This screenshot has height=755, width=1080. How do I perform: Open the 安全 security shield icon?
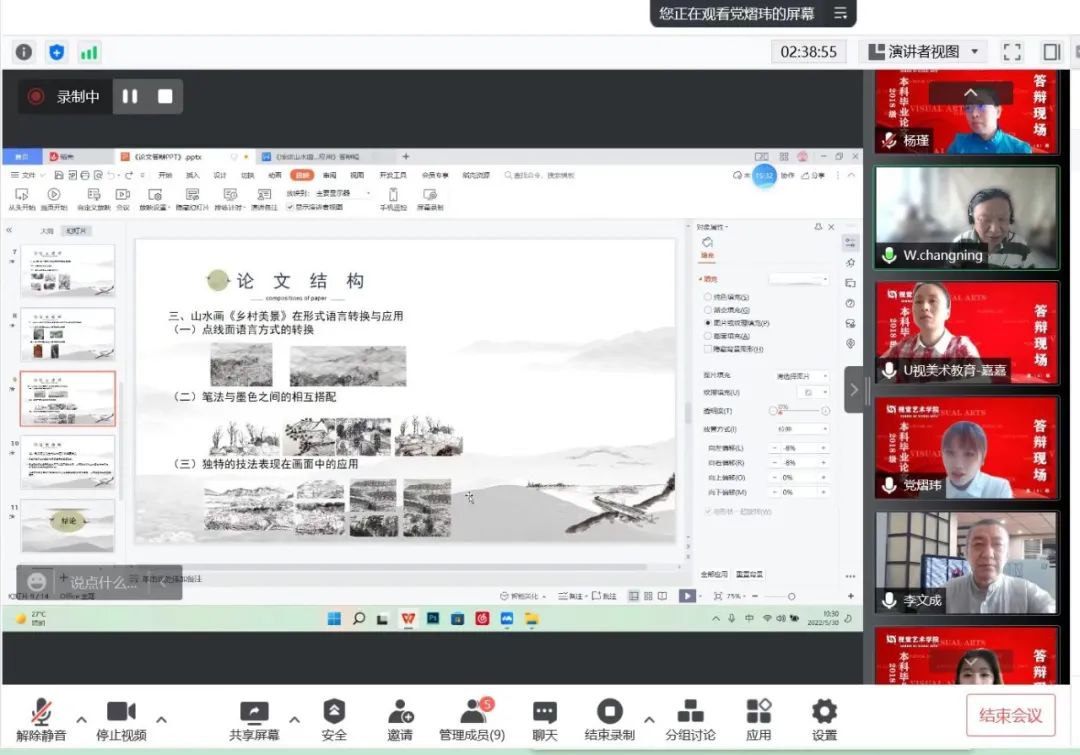click(334, 712)
